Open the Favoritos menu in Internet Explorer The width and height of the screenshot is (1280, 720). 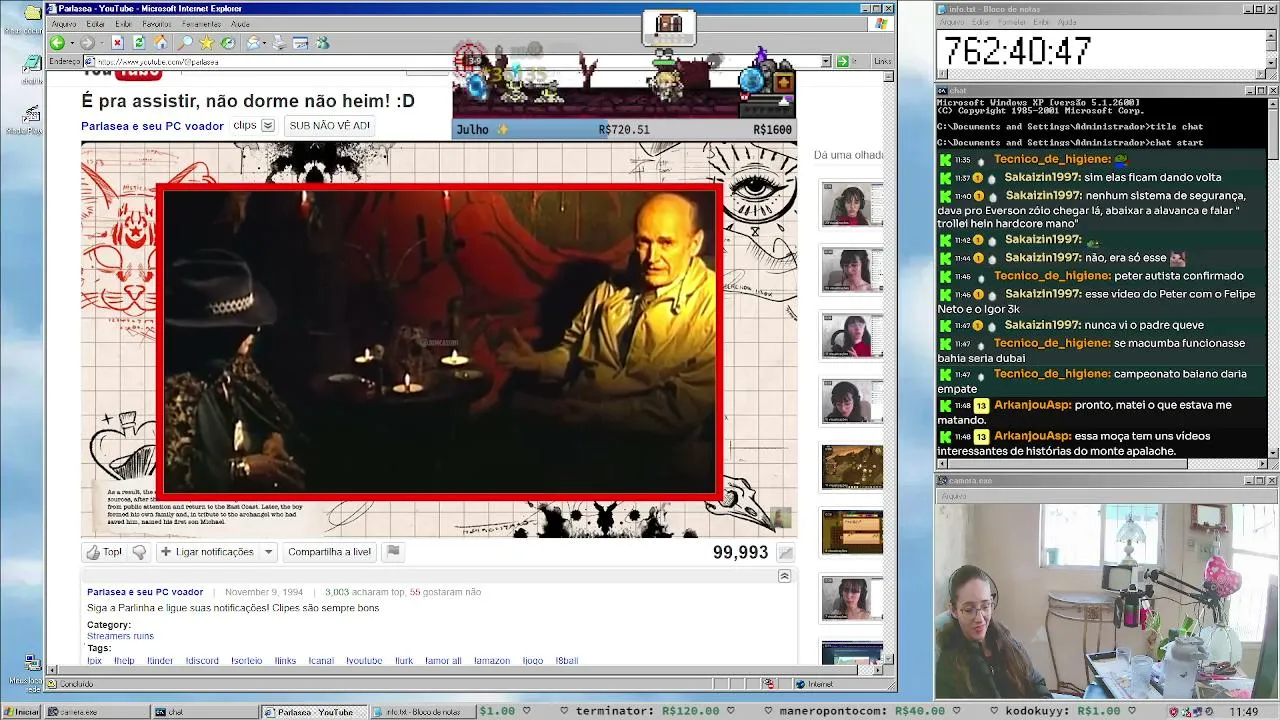(x=157, y=24)
